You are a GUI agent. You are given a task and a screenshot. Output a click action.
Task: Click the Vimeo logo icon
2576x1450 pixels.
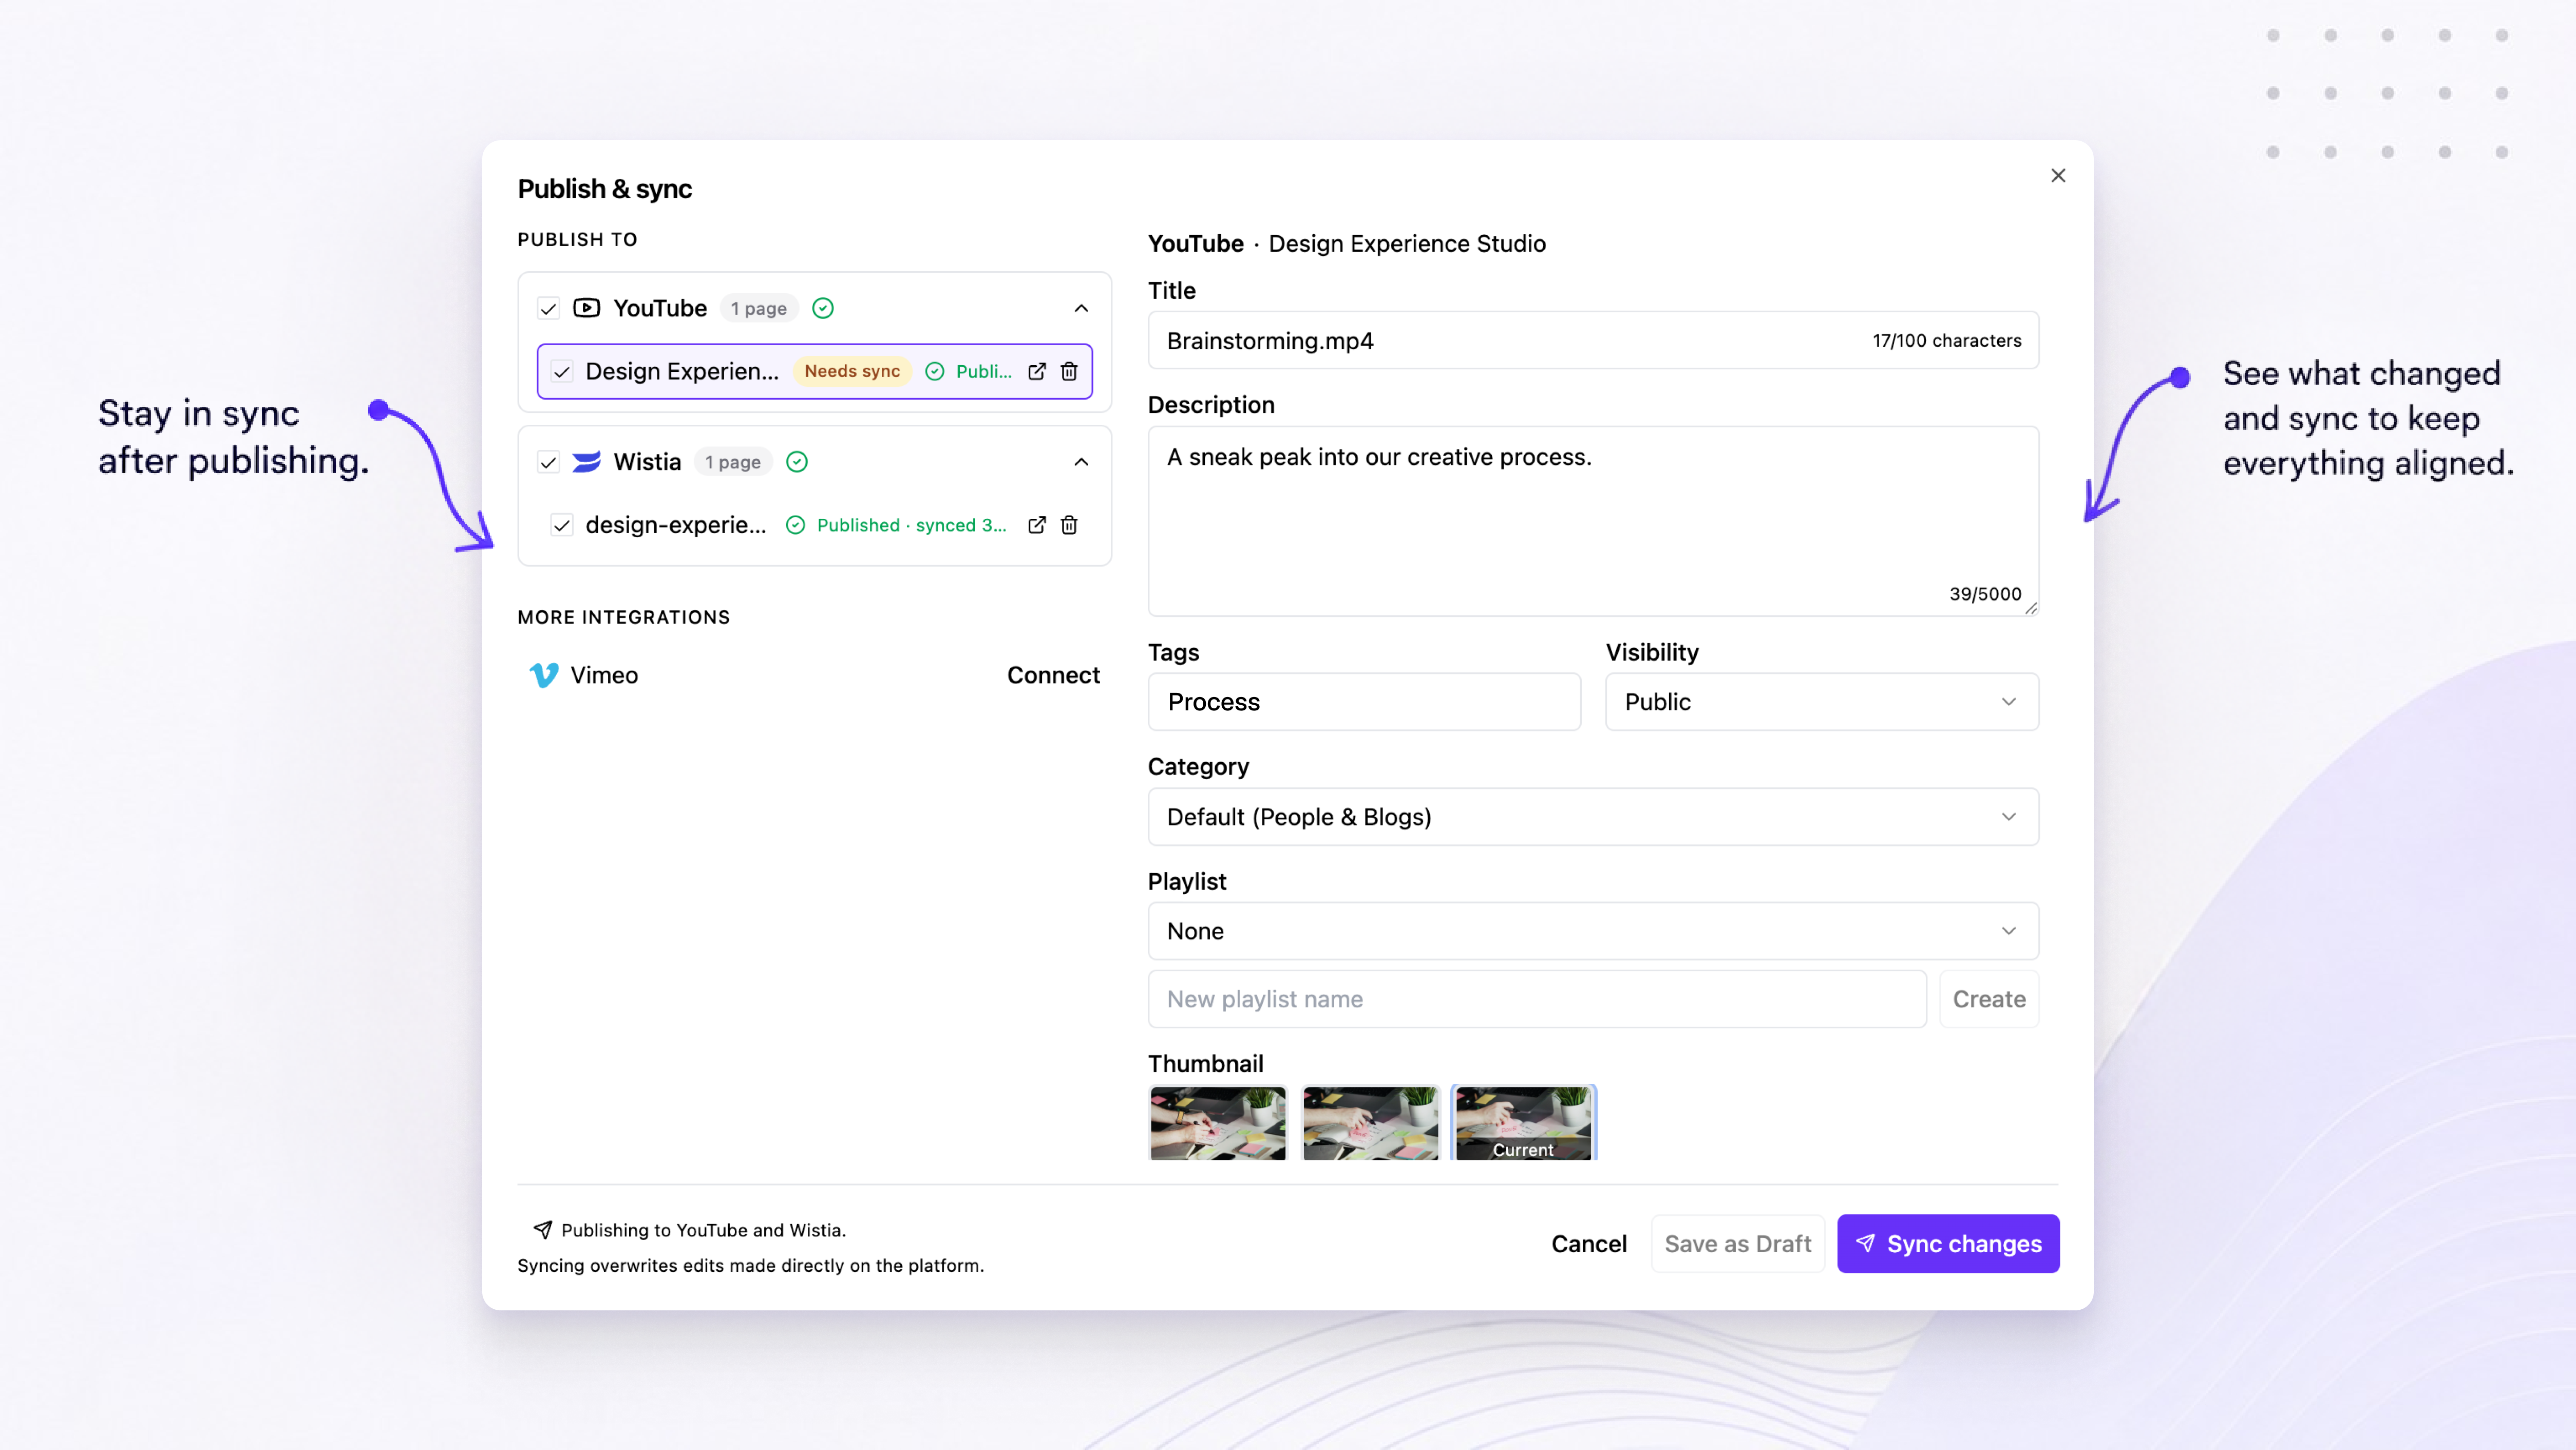click(x=543, y=675)
